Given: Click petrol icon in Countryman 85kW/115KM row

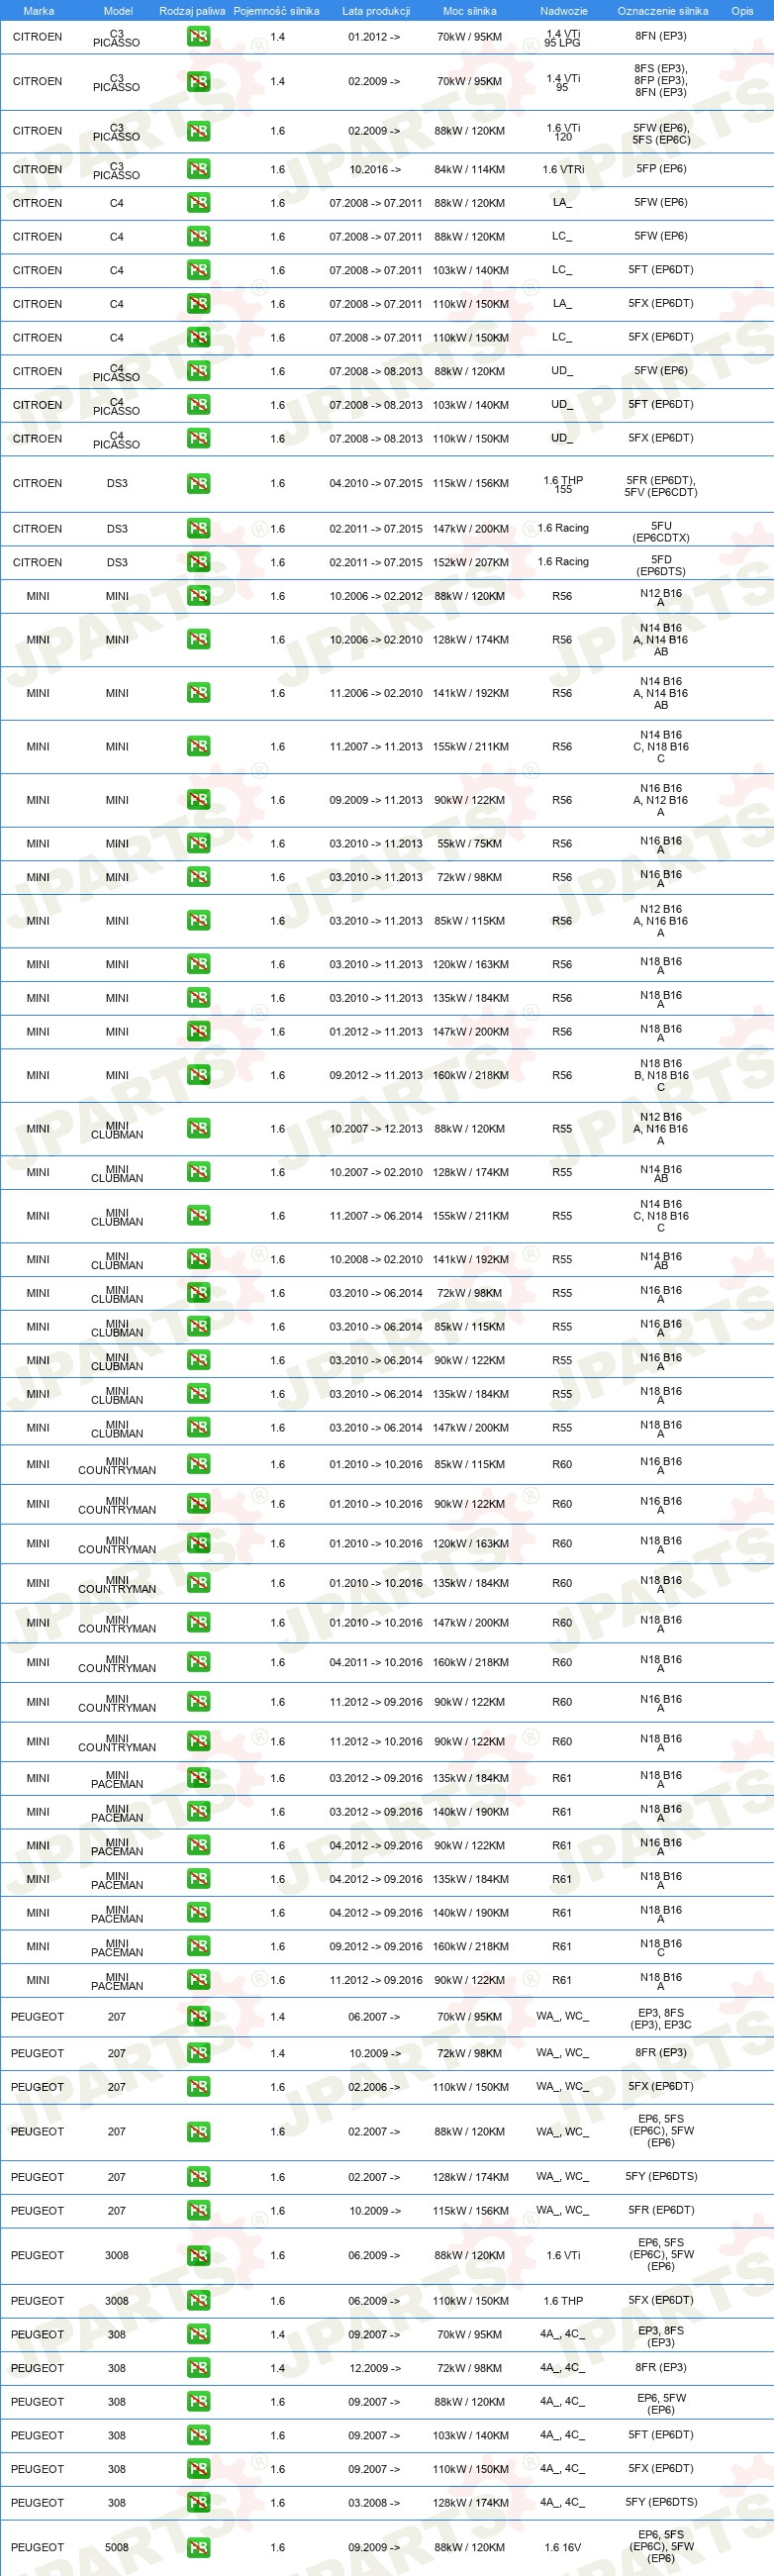Looking at the screenshot, I should [x=198, y=1464].
